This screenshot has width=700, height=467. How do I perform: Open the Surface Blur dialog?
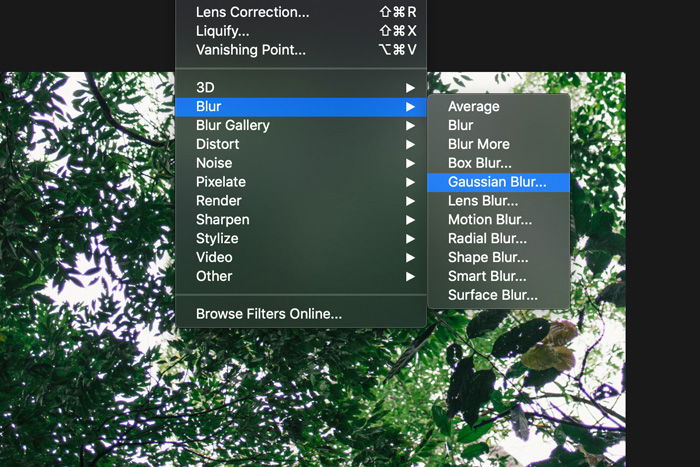[x=498, y=295]
